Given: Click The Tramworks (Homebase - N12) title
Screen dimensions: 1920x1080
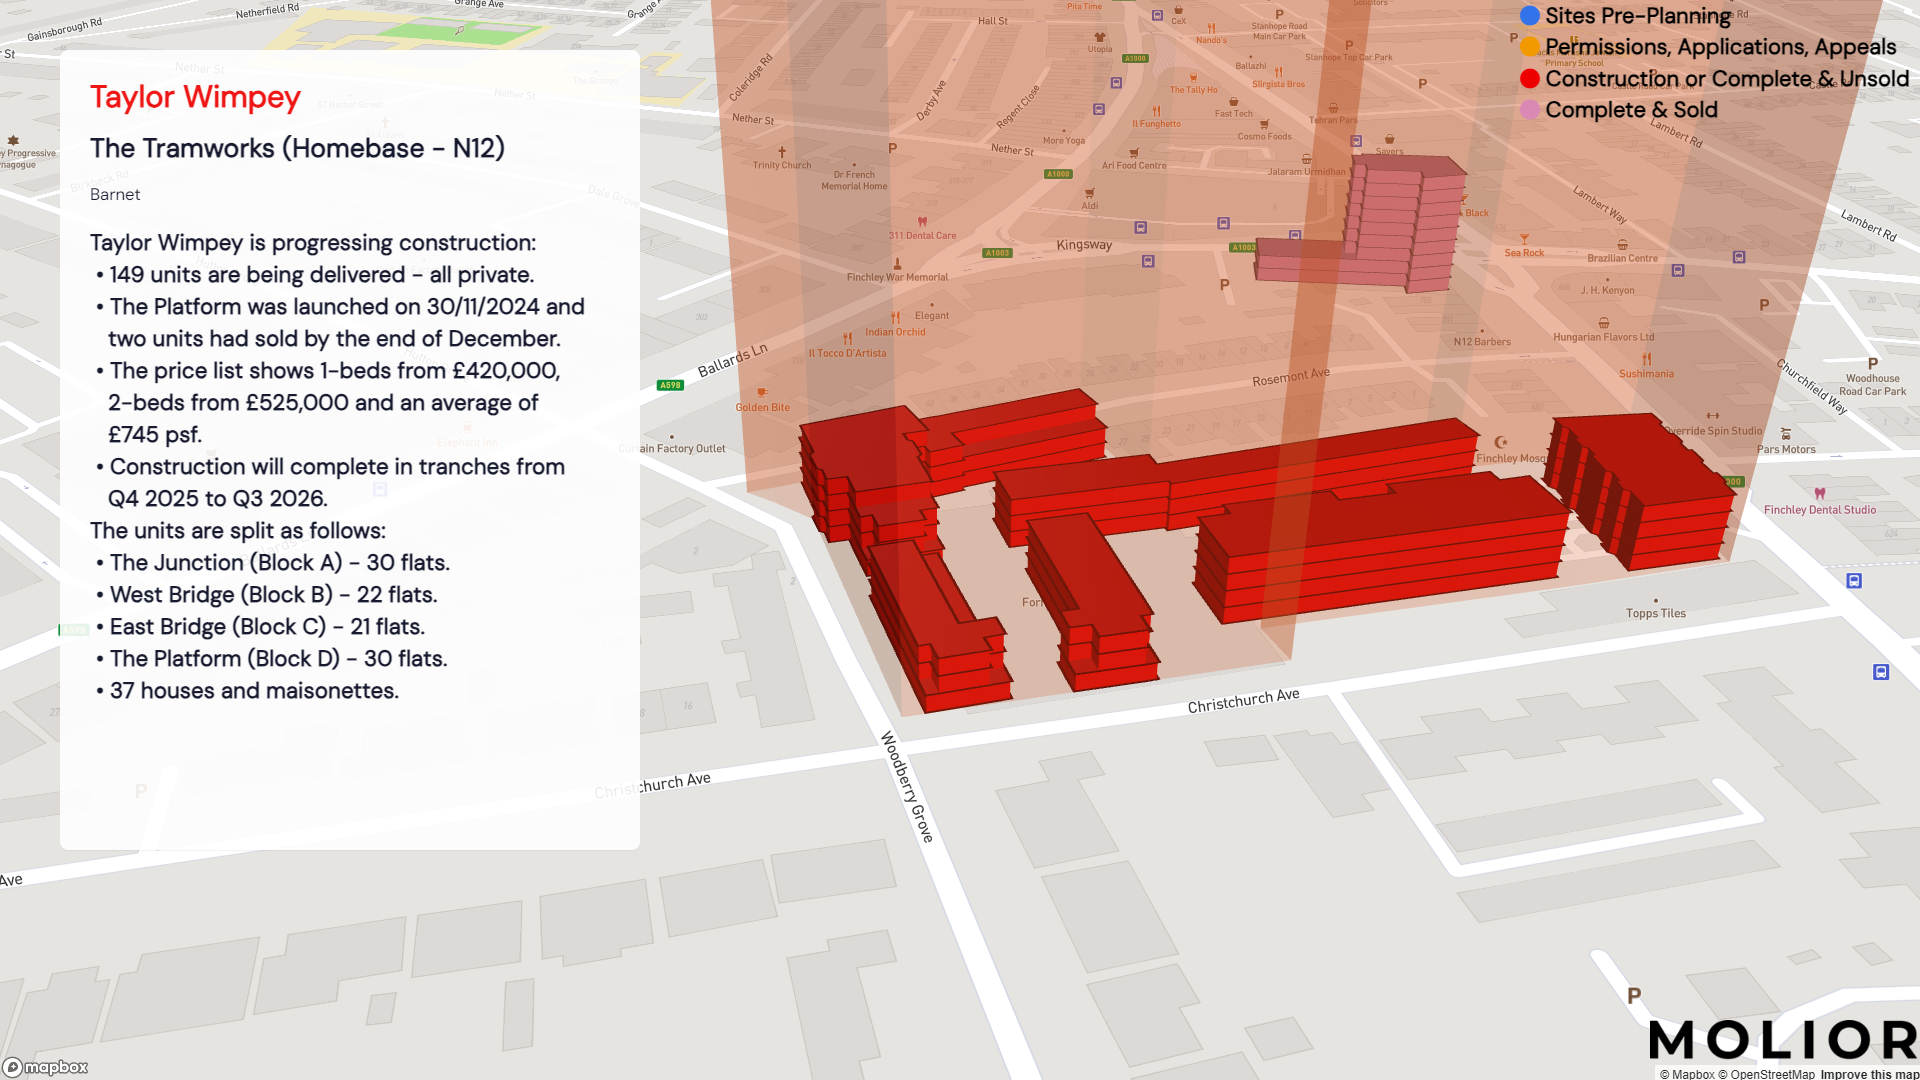Looking at the screenshot, I should point(297,148).
